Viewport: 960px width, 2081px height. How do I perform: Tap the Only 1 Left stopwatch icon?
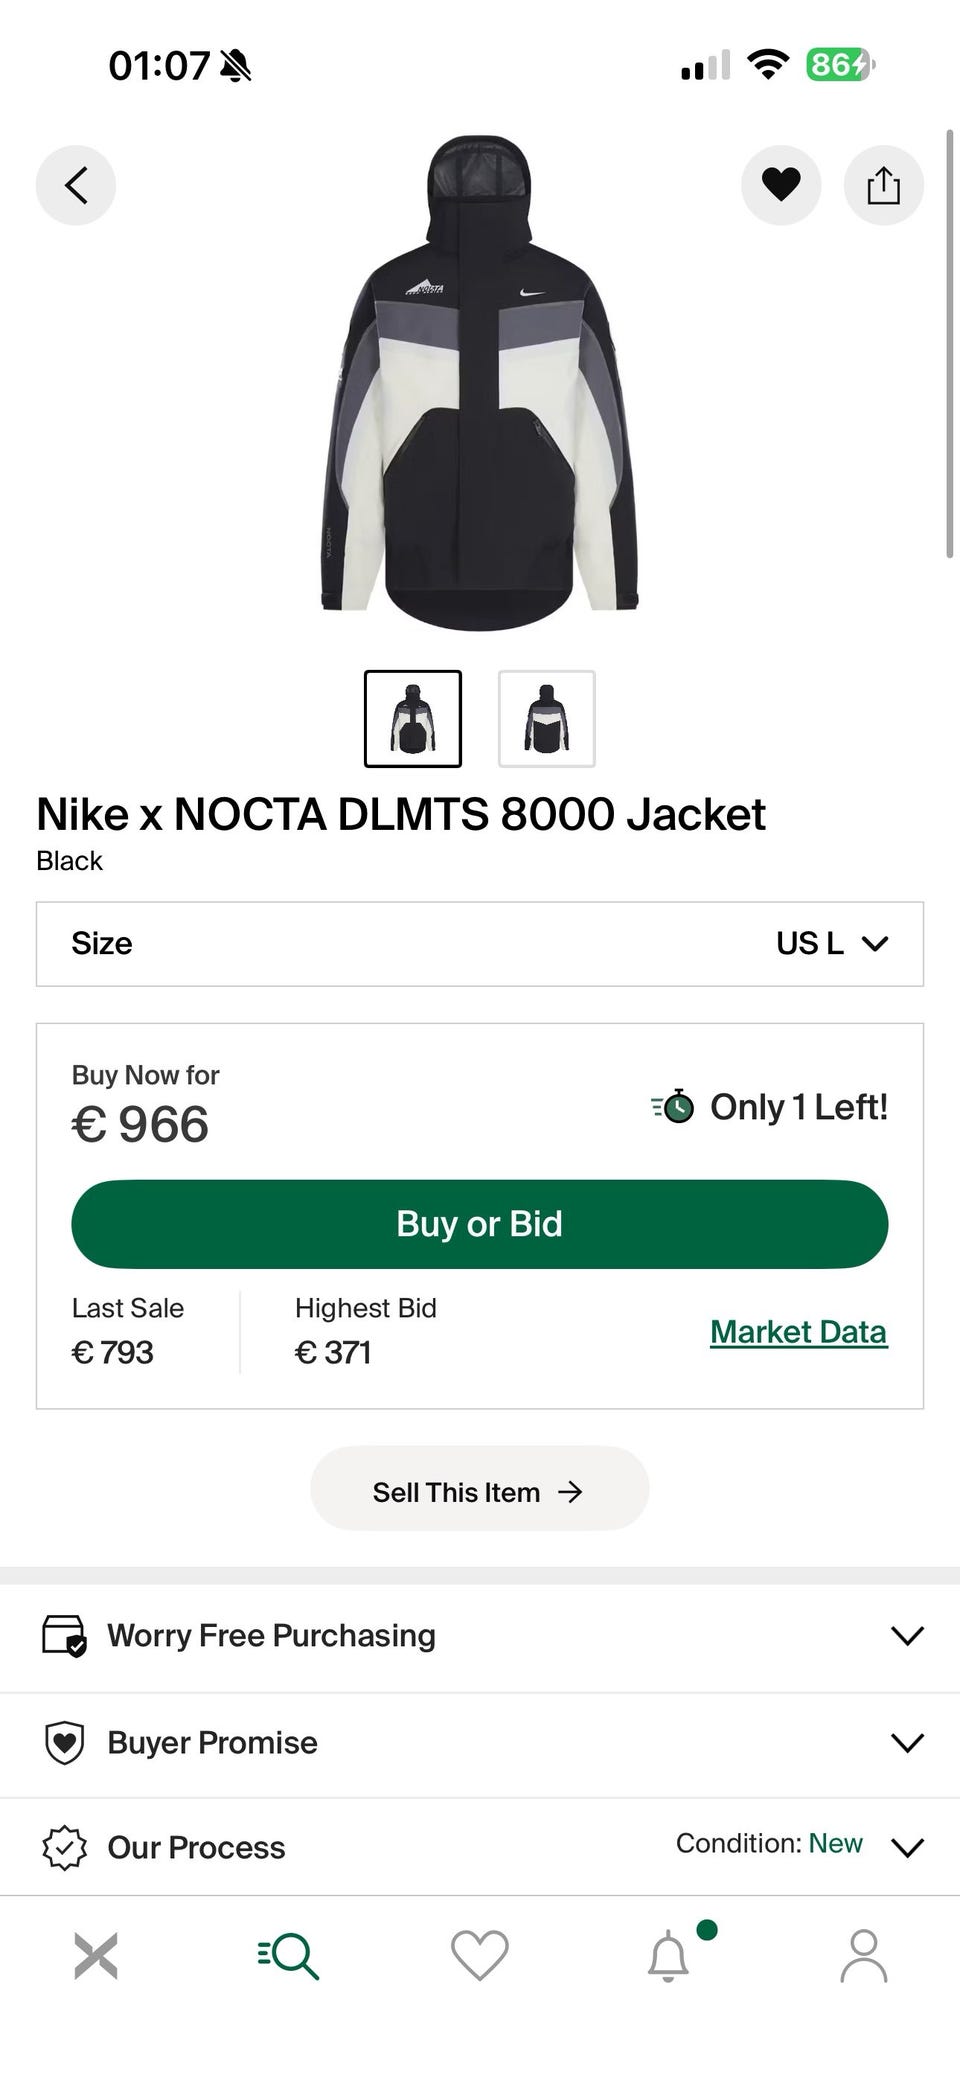click(x=674, y=1107)
